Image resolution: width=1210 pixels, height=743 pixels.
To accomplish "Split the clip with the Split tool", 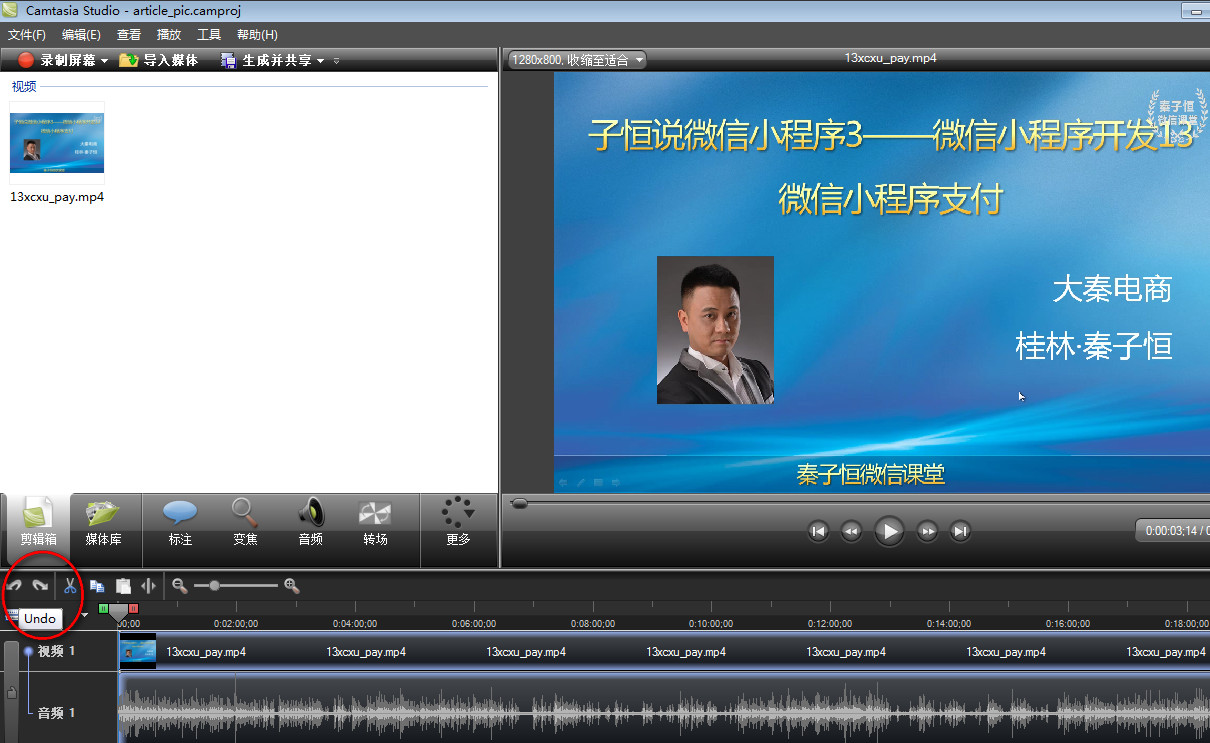I will coord(149,586).
